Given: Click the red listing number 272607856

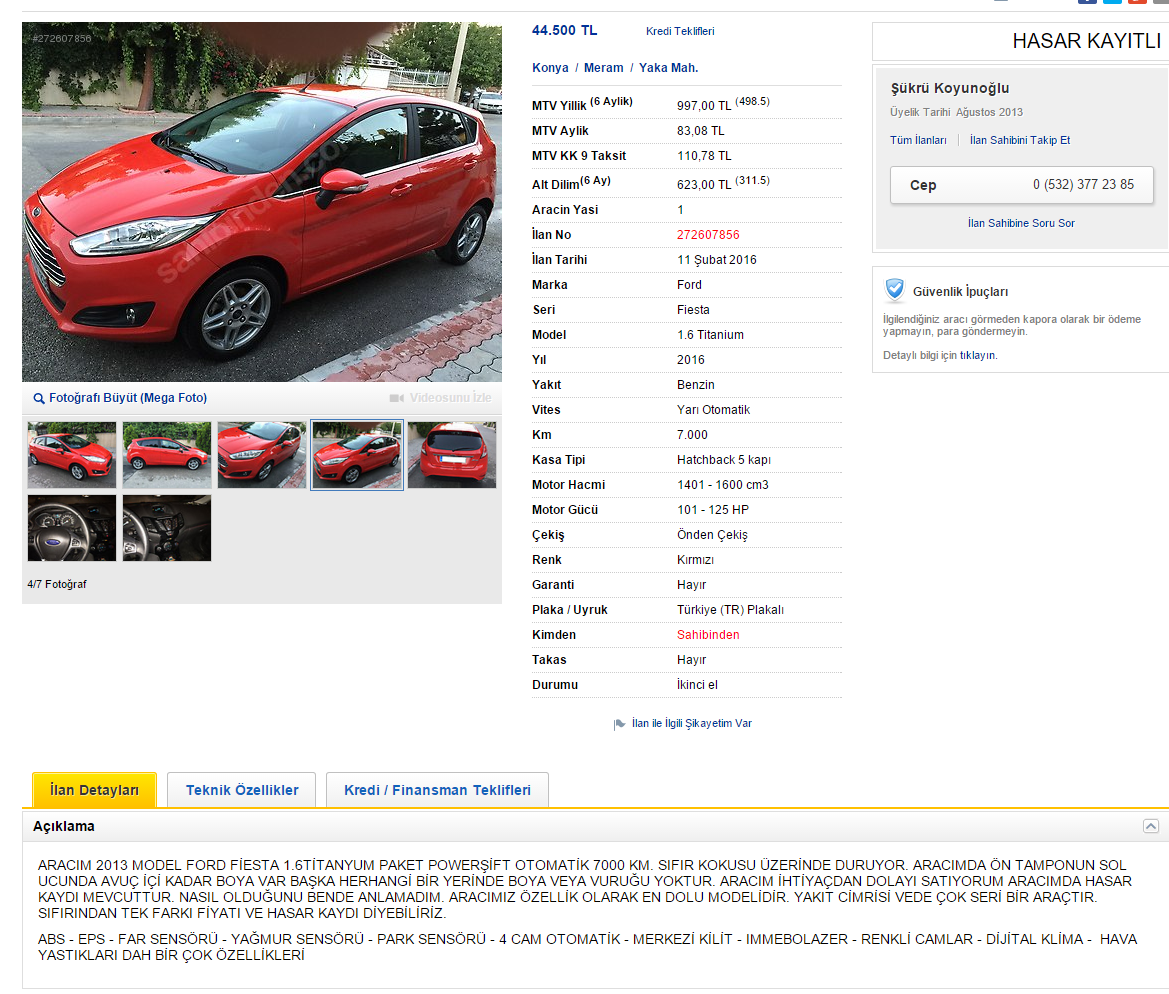Looking at the screenshot, I should click(708, 235).
